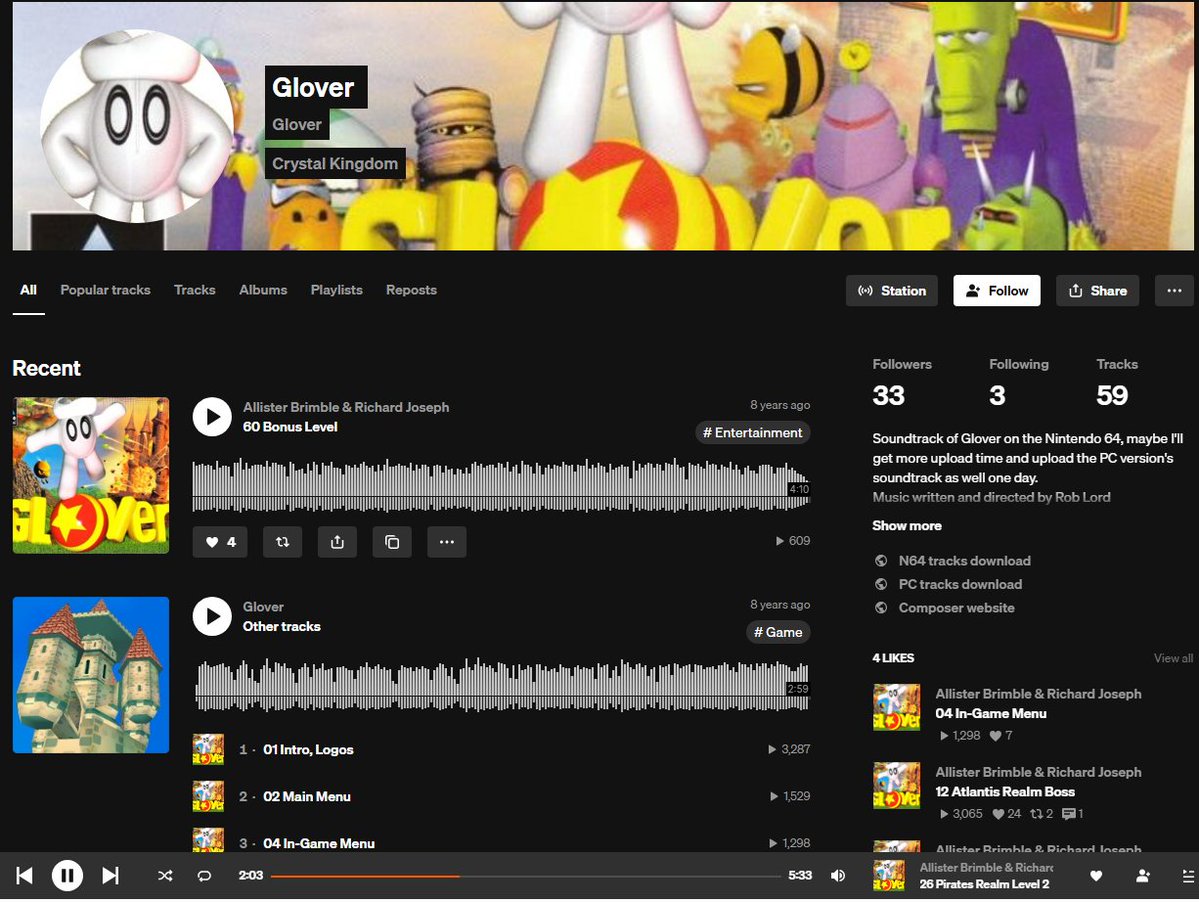1199x902 pixels.
Task: Open more options for 60 Bonus Level
Action: (446, 541)
